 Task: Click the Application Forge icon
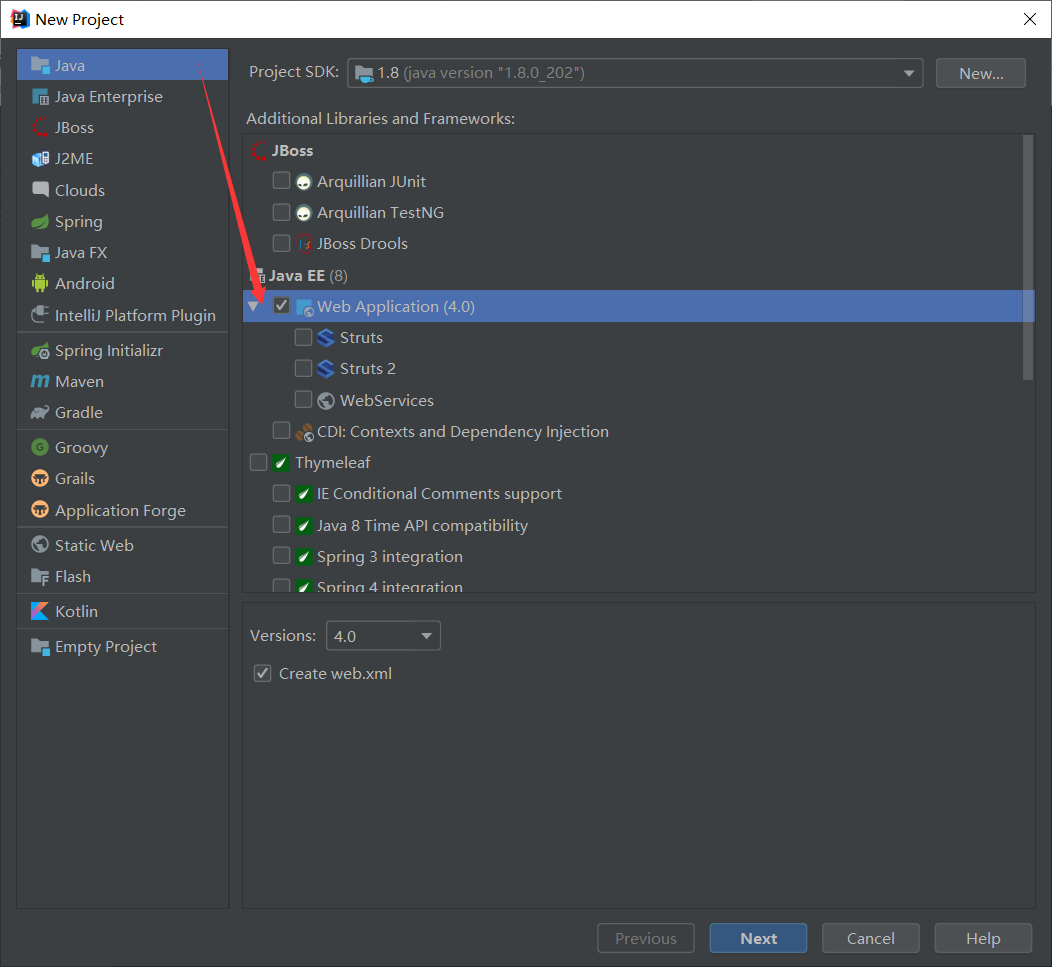pyautogui.click(x=40, y=509)
